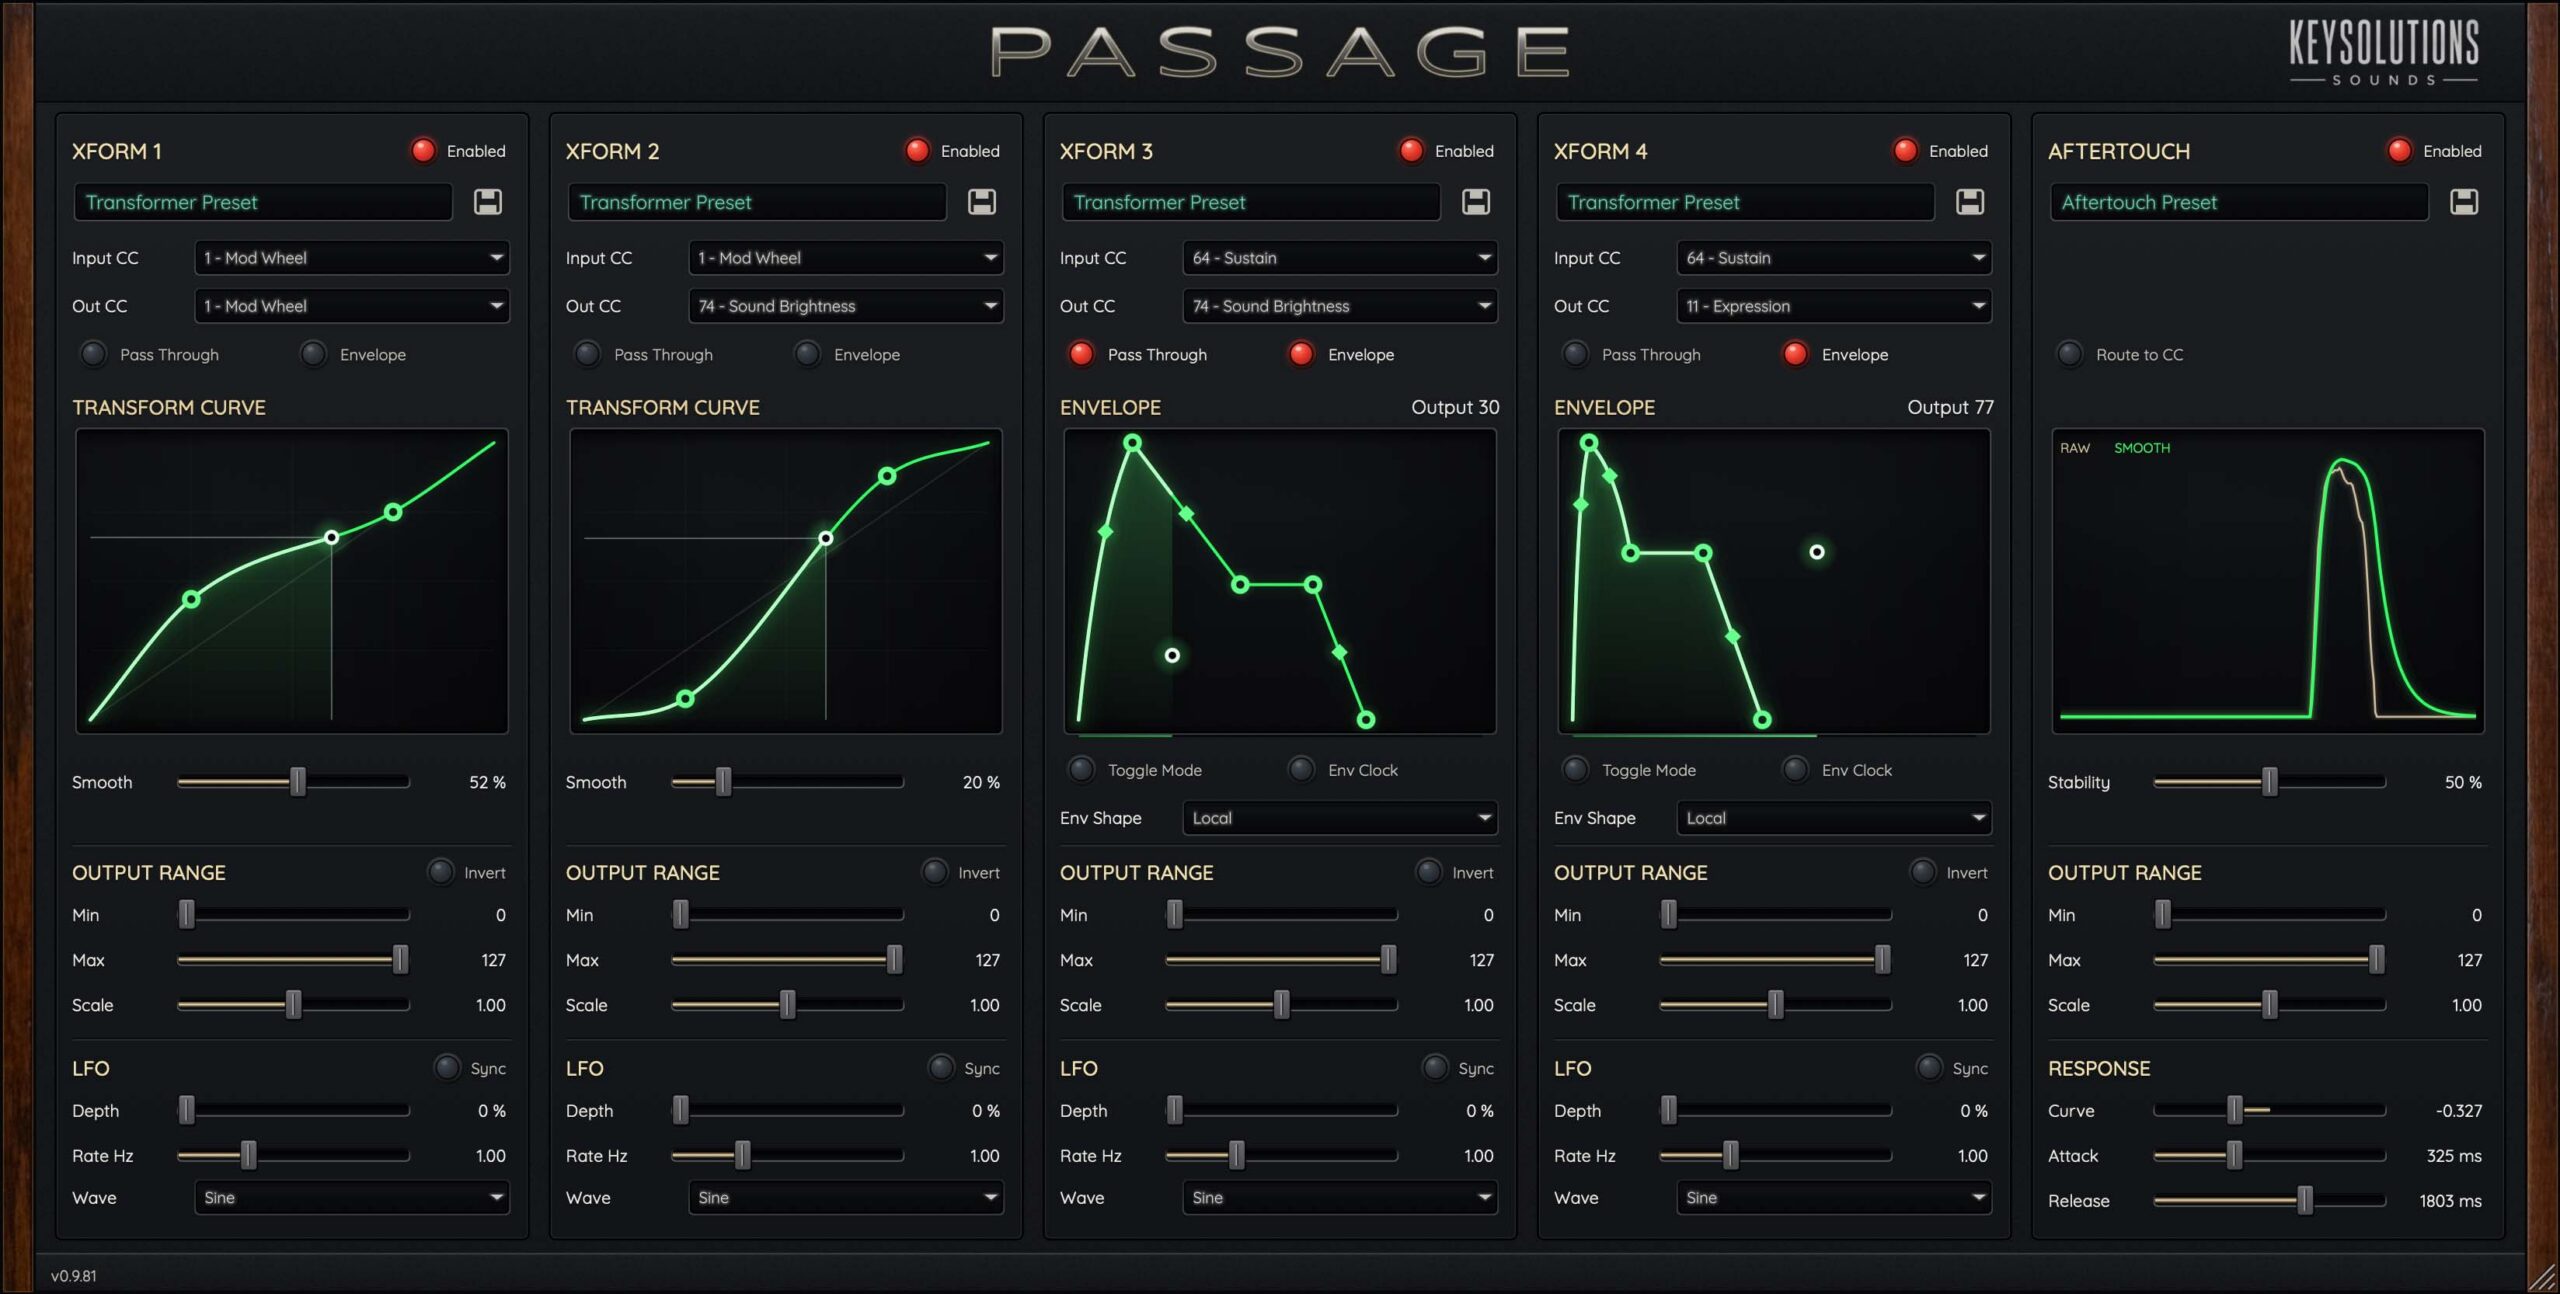Select the center curve point in XFORM 2
This screenshot has height=1294, width=2560.
point(826,538)
